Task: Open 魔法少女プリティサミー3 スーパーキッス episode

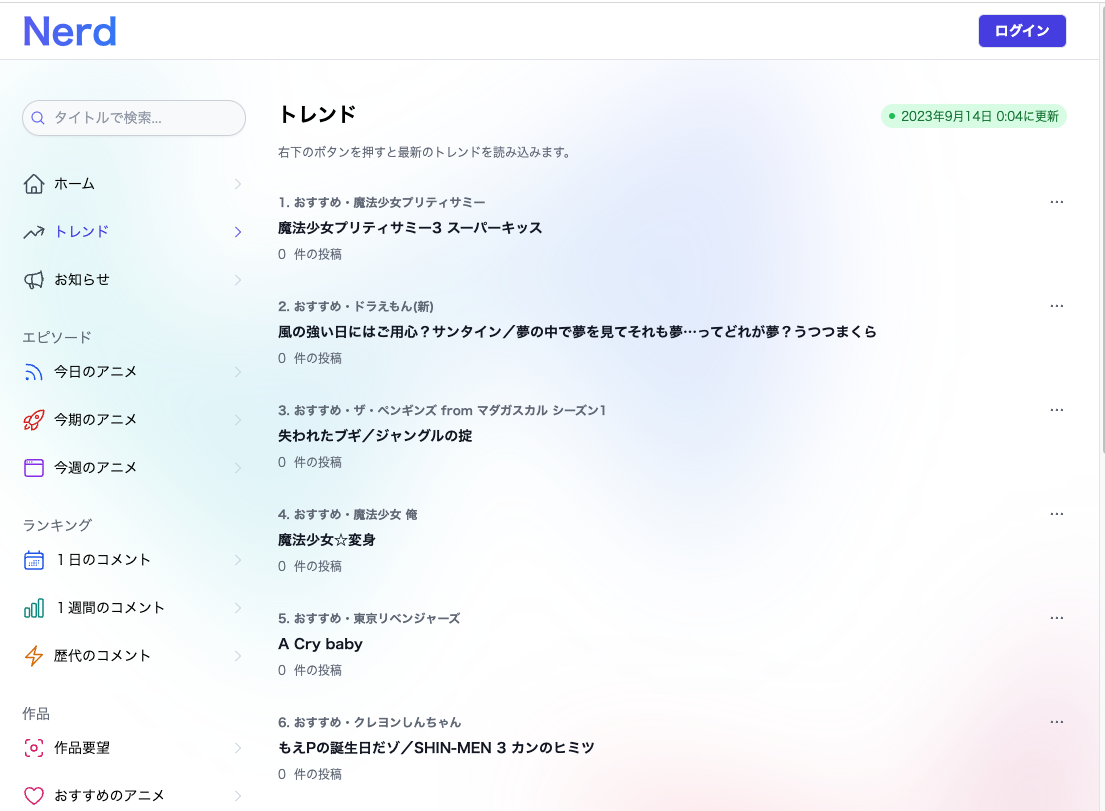Action: [410, 228]
